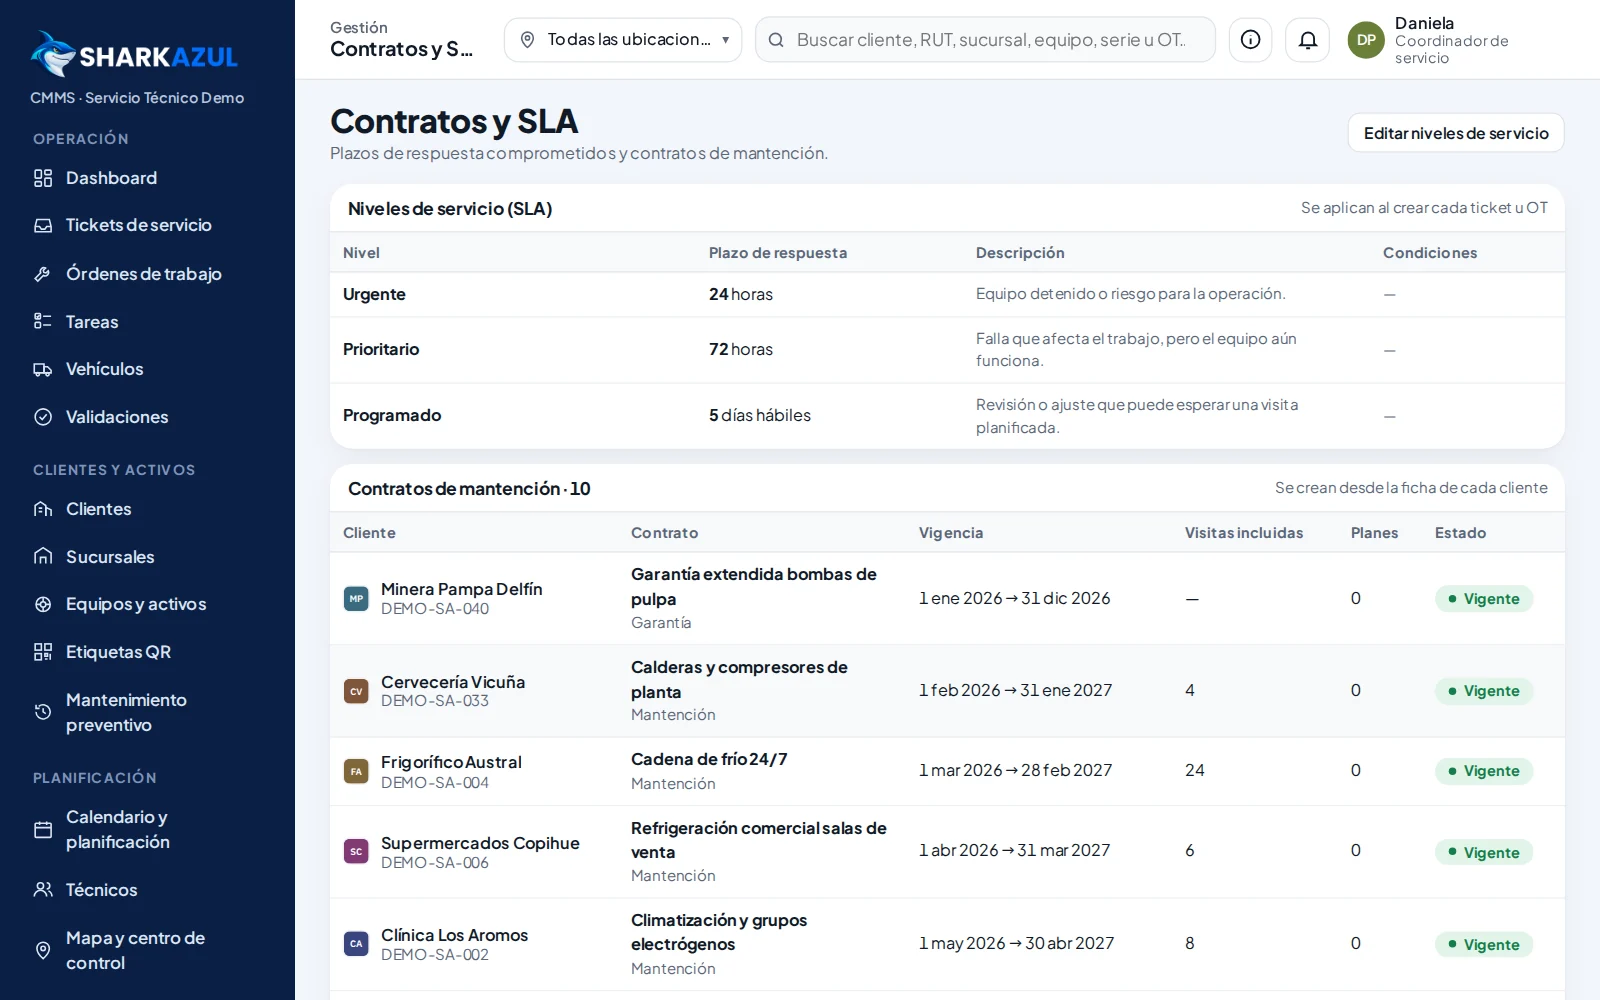The height and width of the screenshot is (1000, 1600).
Task: Click the Vigente badge for Supermercados Copihue
Action: click(x=1484, y=852)
